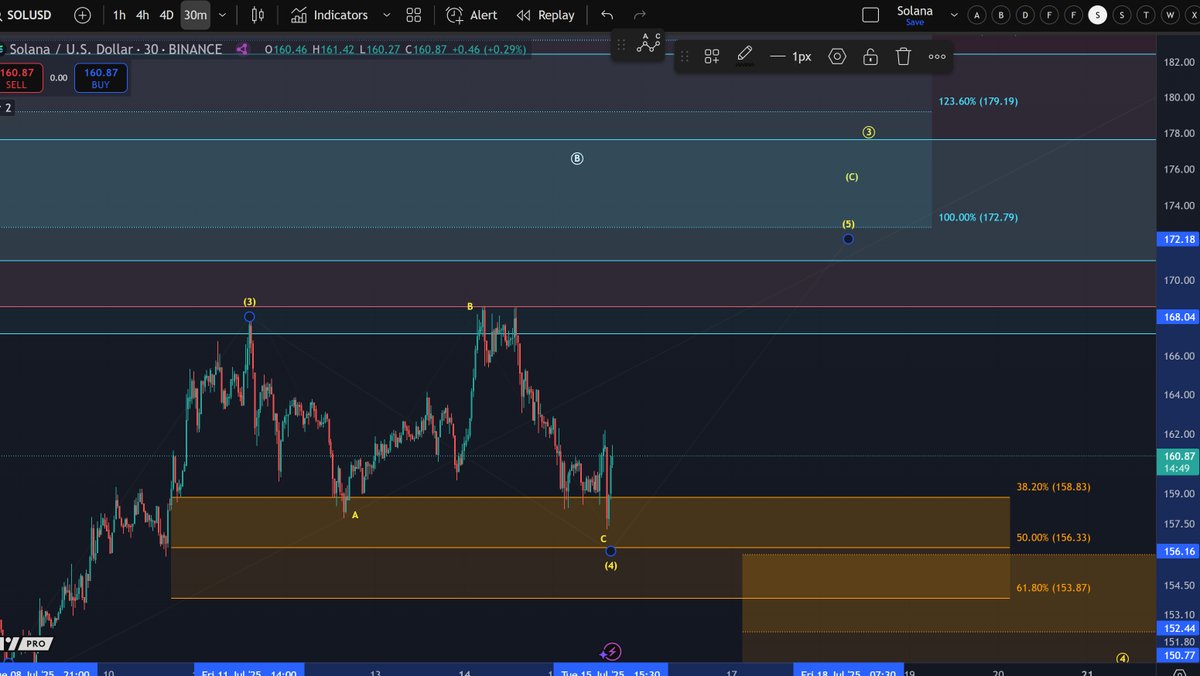The width and height of the screenshot is (1200, 676).
Task: Click the 152.44 price scale label
Action: pyautogui.click(x=1178, y=628)
